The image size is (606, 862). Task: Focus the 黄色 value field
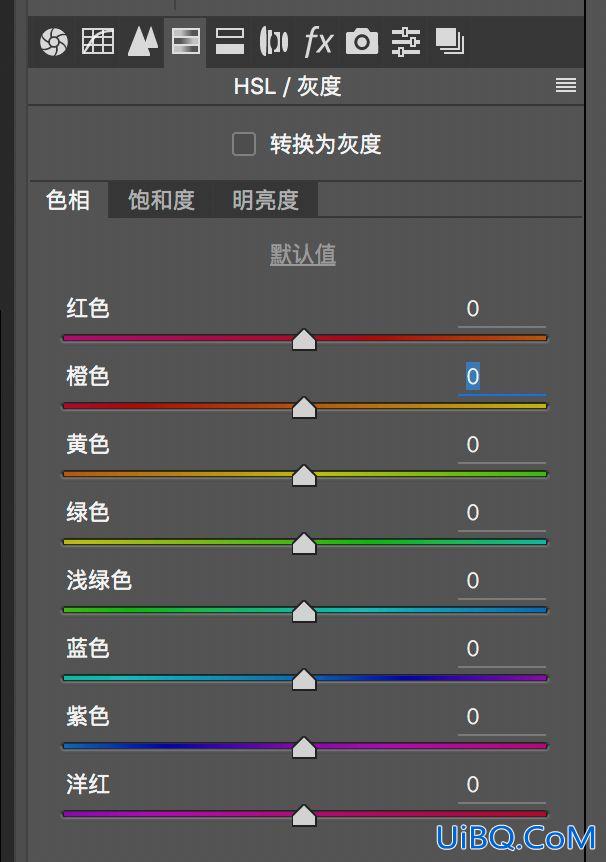coord(502,445)
